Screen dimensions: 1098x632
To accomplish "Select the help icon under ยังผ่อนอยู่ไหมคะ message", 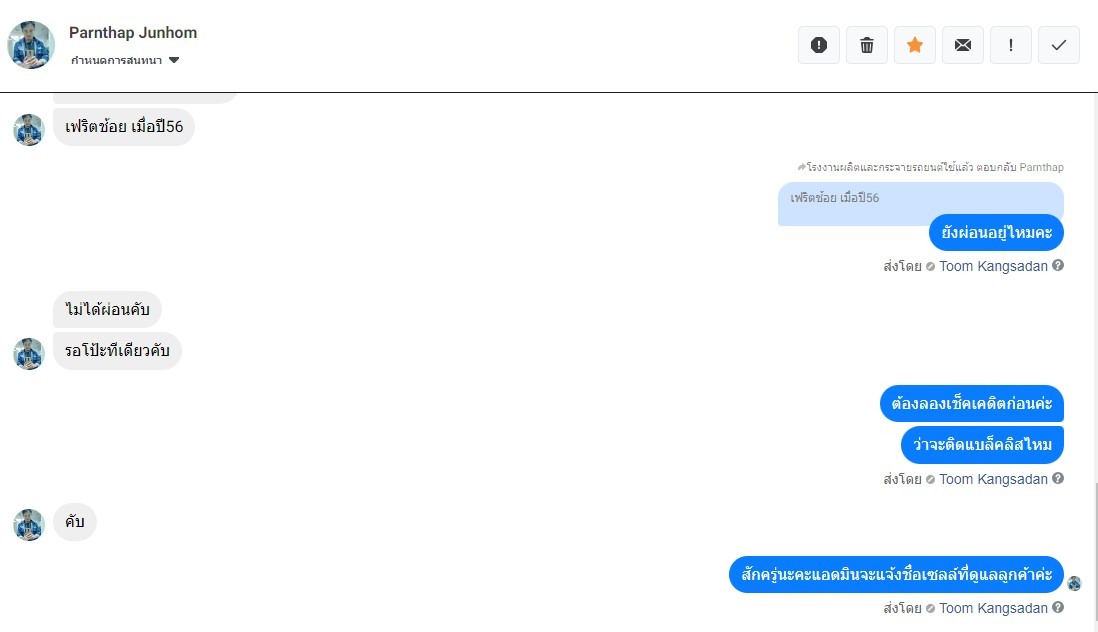I will (x=1058, y=265).
